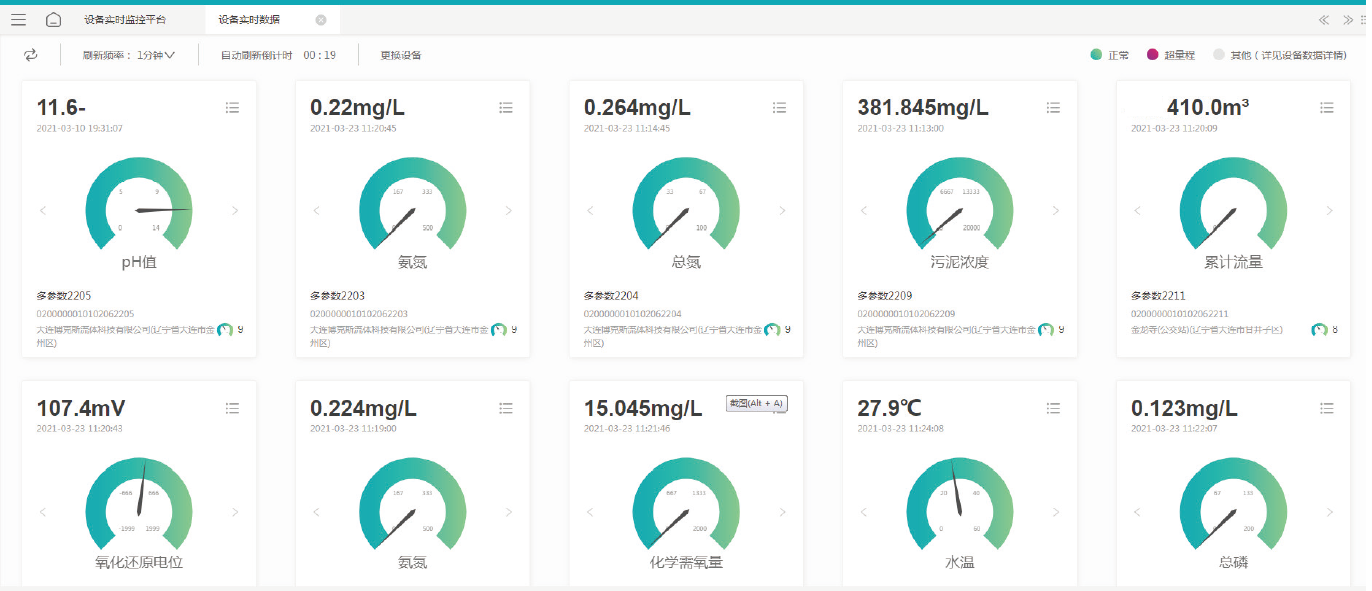
Task: Toggle the 正常 legend indicator
Action: point(1096,55)
